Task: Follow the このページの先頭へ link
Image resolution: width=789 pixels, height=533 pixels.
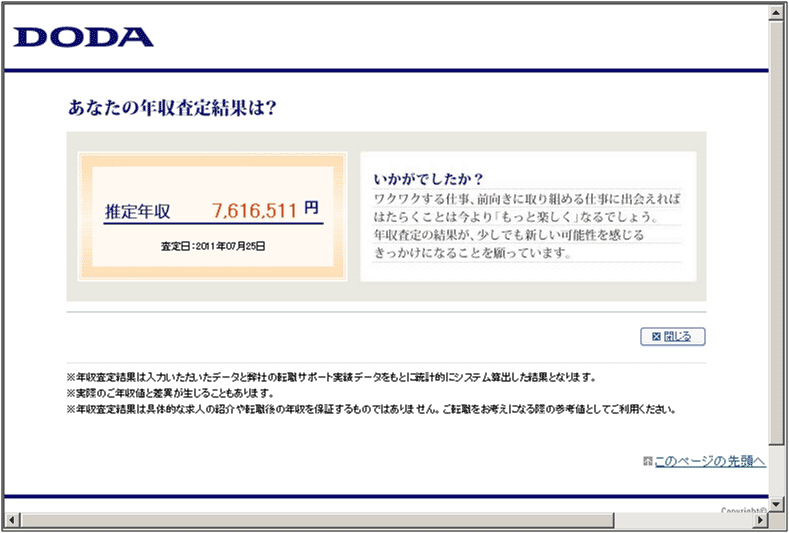Action: 710,461
